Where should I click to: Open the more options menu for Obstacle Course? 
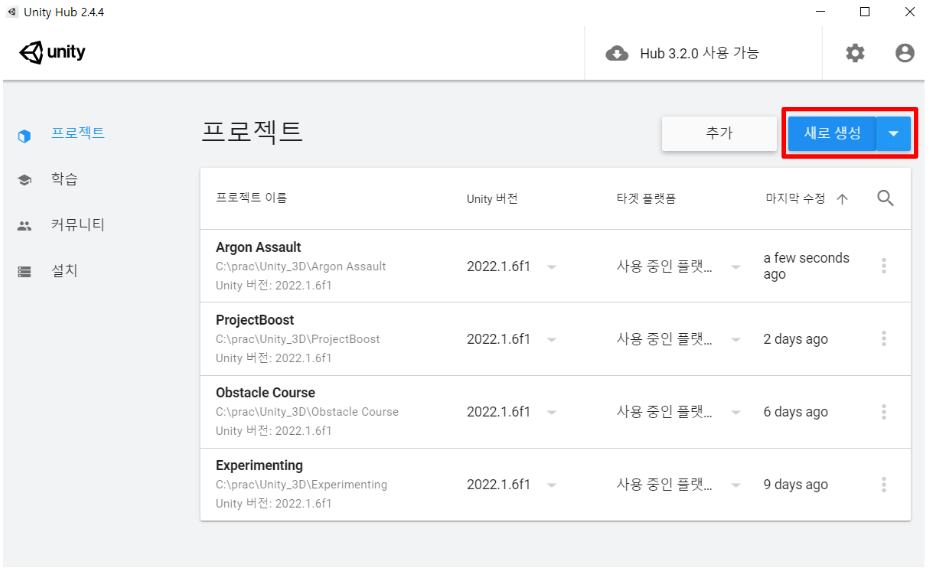click(x=884, y=411)
